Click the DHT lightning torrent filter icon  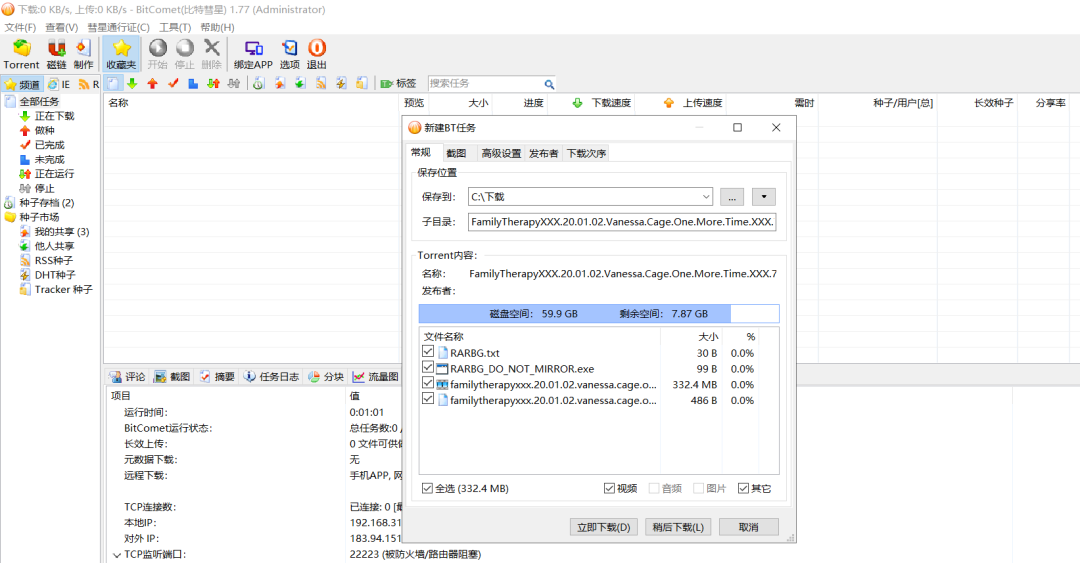pos(341,83)
